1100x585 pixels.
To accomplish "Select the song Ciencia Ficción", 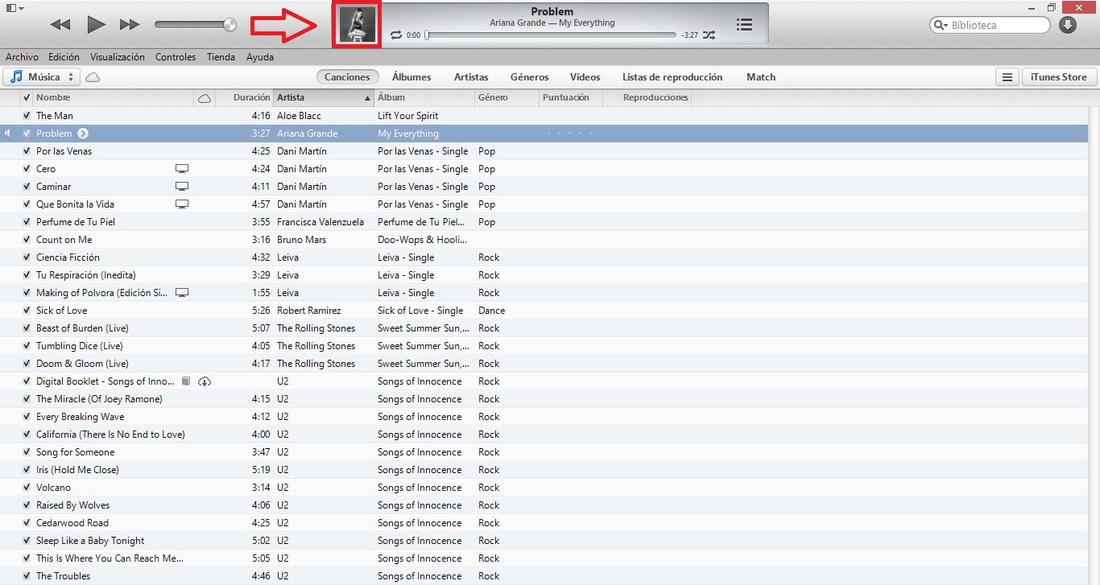I will 68,257.
